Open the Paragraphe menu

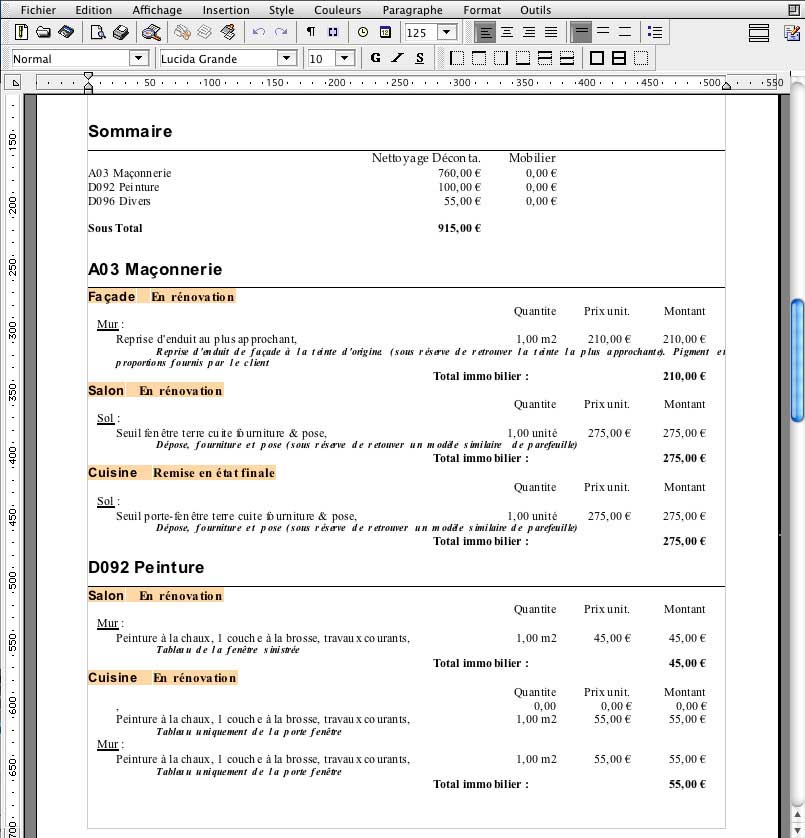pos(412,10)
